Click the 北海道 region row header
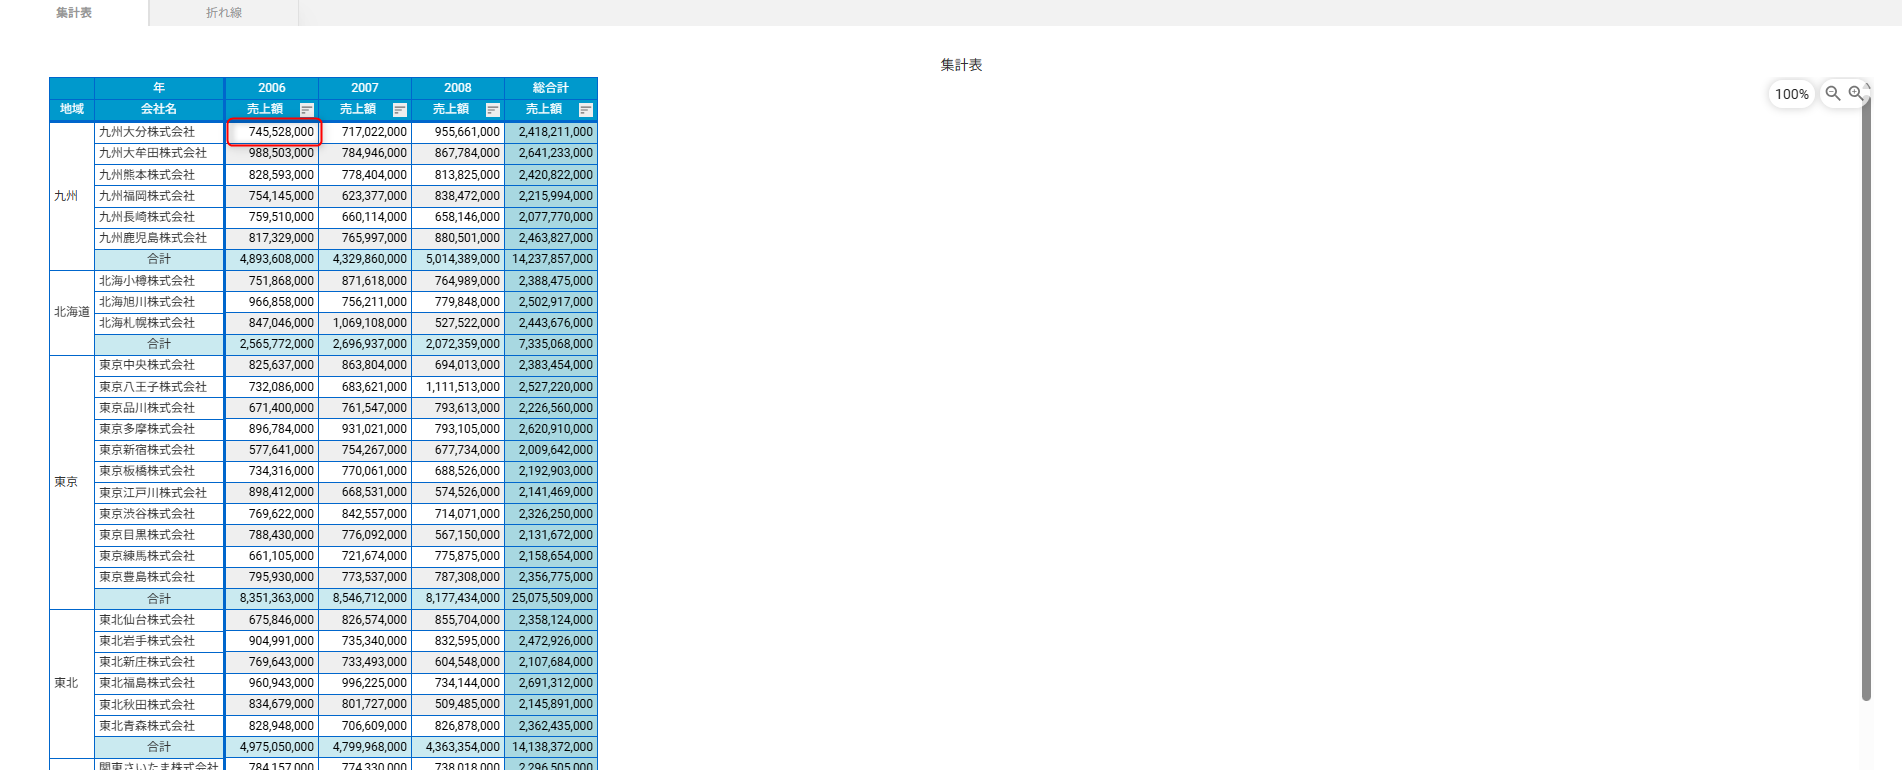 pos(72,312)
